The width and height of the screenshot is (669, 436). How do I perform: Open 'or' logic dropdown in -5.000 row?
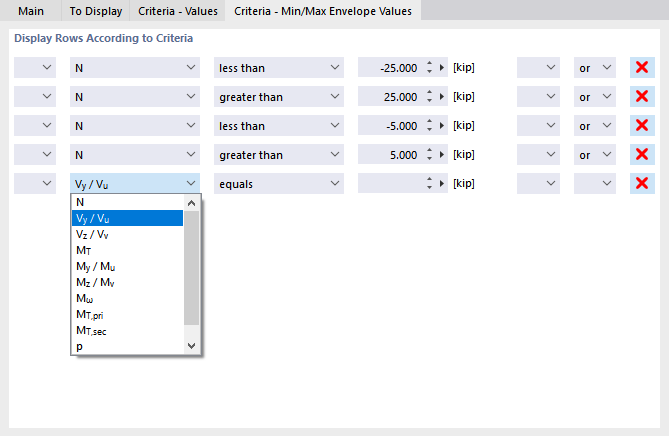click(x=595, y=125)
